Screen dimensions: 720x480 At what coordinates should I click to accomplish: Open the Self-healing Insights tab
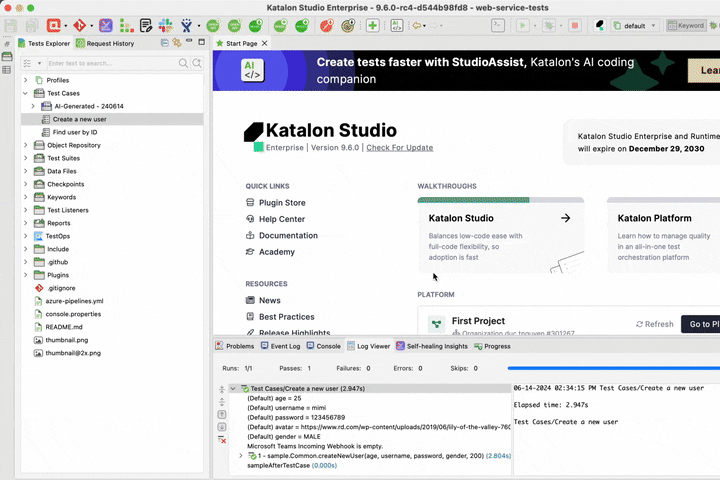432,346
